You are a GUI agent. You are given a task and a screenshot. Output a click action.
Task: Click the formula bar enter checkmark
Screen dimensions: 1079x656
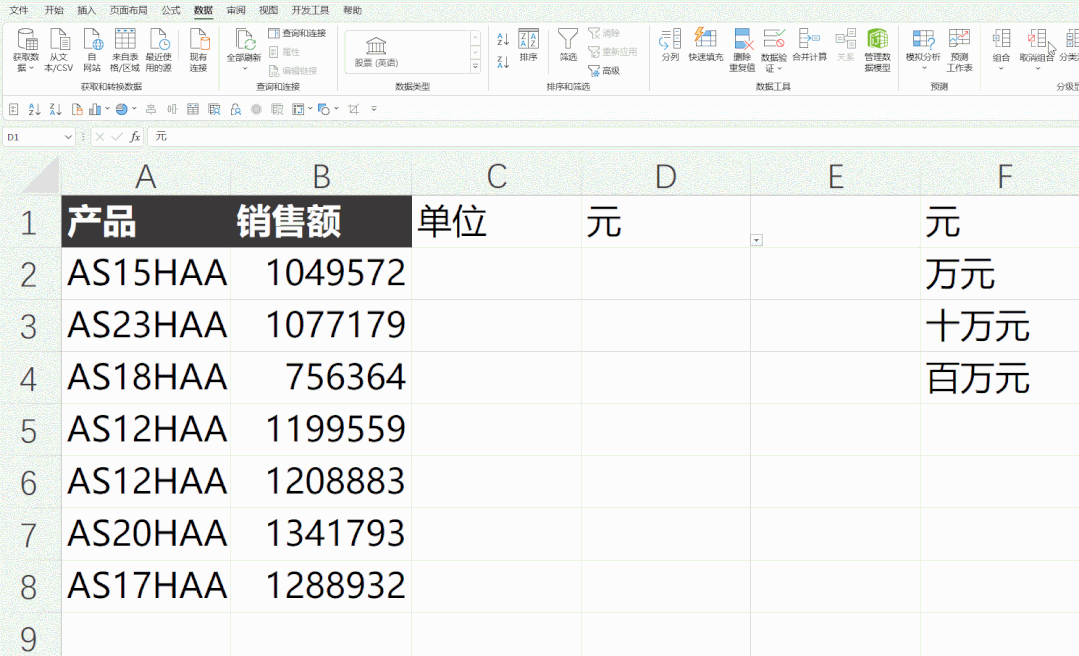tap(117, 137)
